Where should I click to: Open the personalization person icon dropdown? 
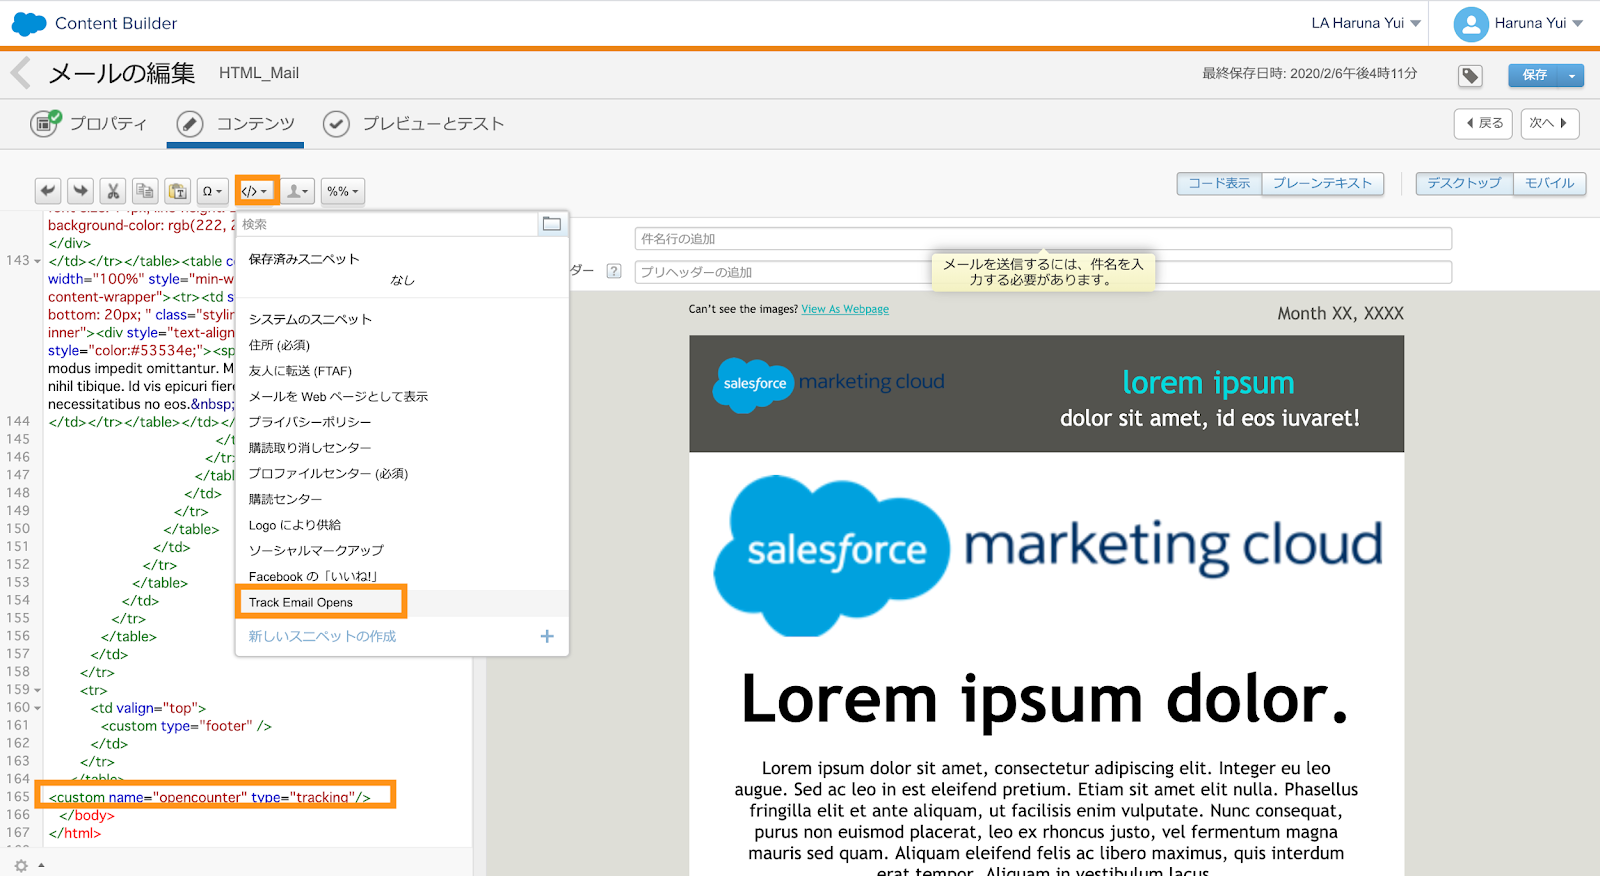[297, 191]
